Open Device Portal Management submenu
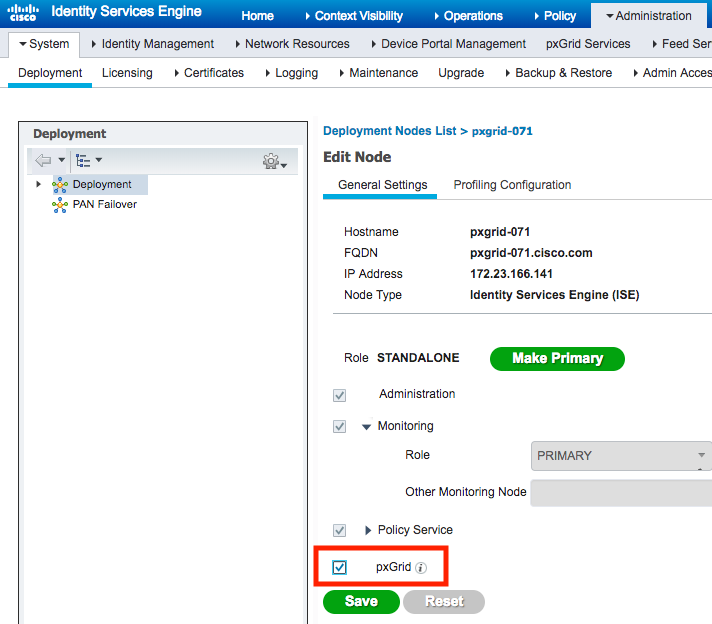Image resolution: width=712 pixels, height=624 pixels. pos(448,44)
